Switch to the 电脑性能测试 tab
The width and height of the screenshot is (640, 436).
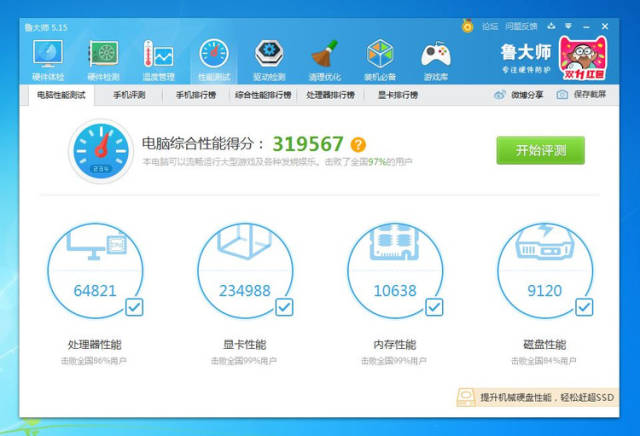[61, 95]
